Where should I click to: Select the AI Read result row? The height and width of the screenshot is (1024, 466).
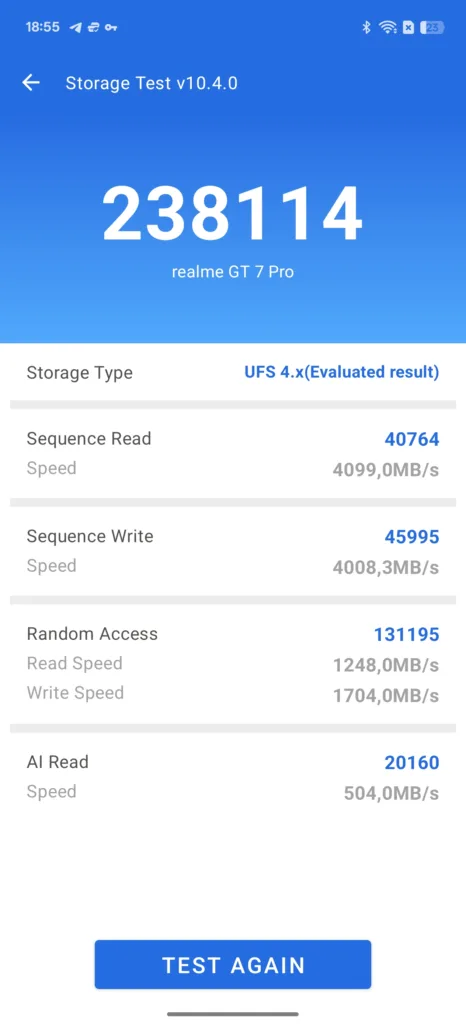(x=233, y=776)
